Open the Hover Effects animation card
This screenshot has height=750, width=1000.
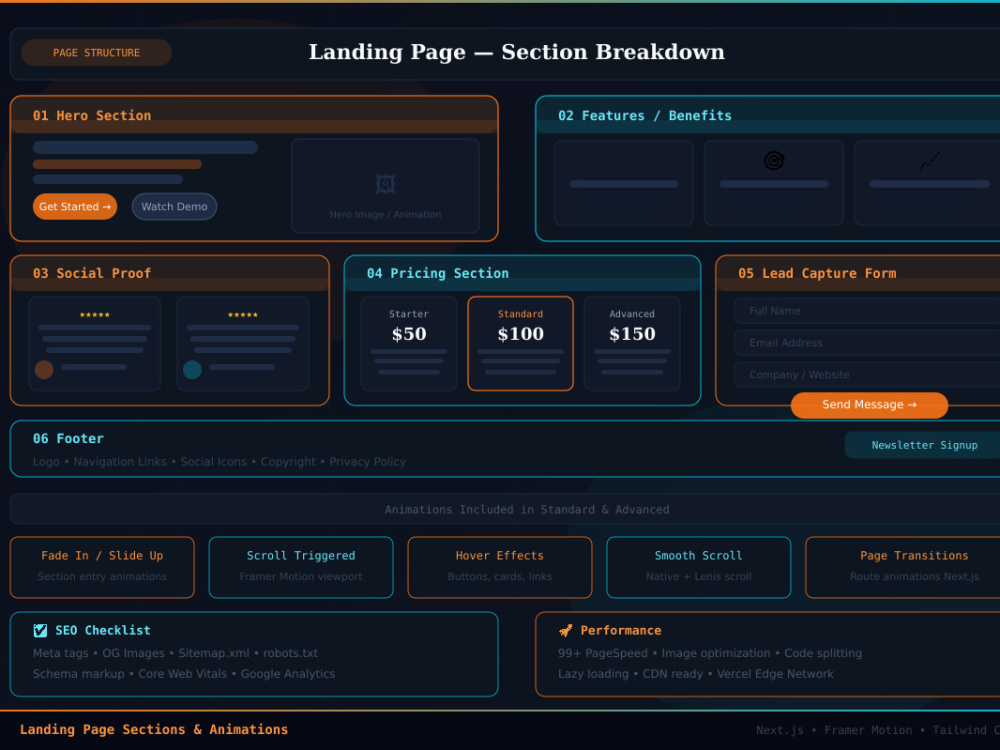pyautogui.click(x=500, y=568)
